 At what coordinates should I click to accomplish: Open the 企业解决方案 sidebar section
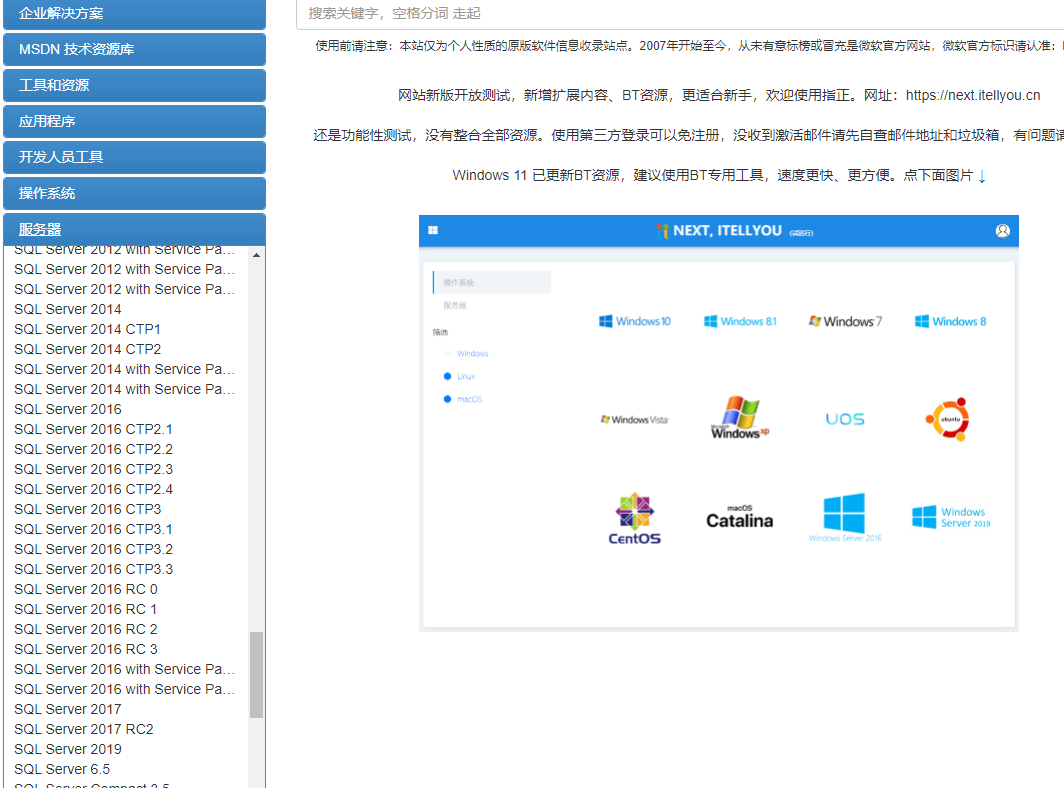134,14
